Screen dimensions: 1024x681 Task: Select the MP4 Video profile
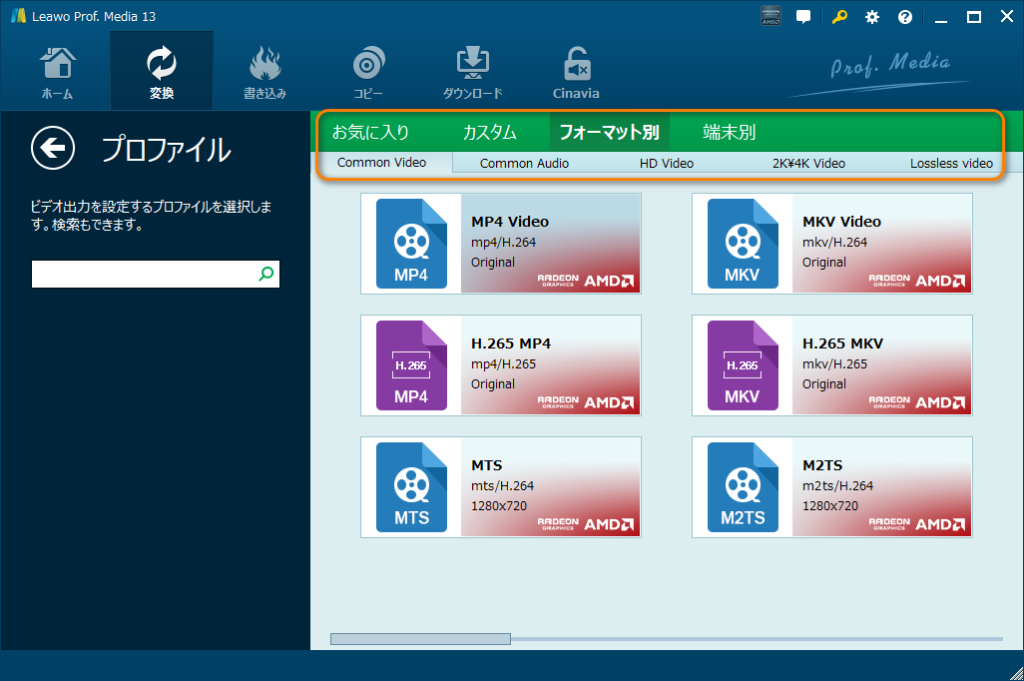tap(500, 243)
